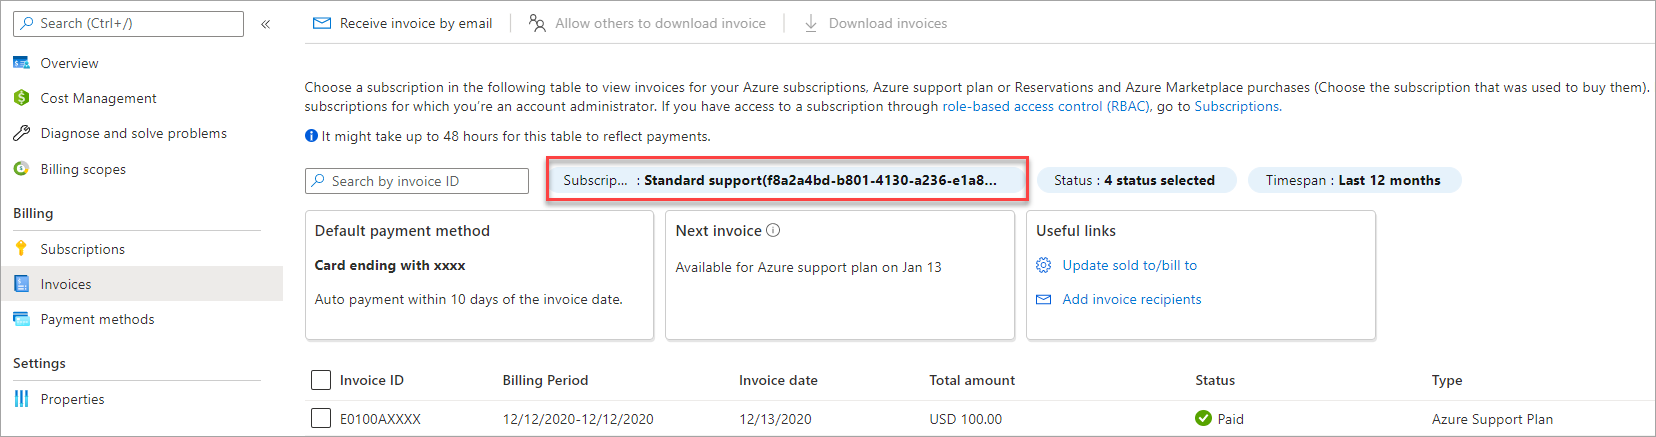Change the Timespan Last 12 months filter
This screenshot has height=437, width=1656.
pos(1353,180)
